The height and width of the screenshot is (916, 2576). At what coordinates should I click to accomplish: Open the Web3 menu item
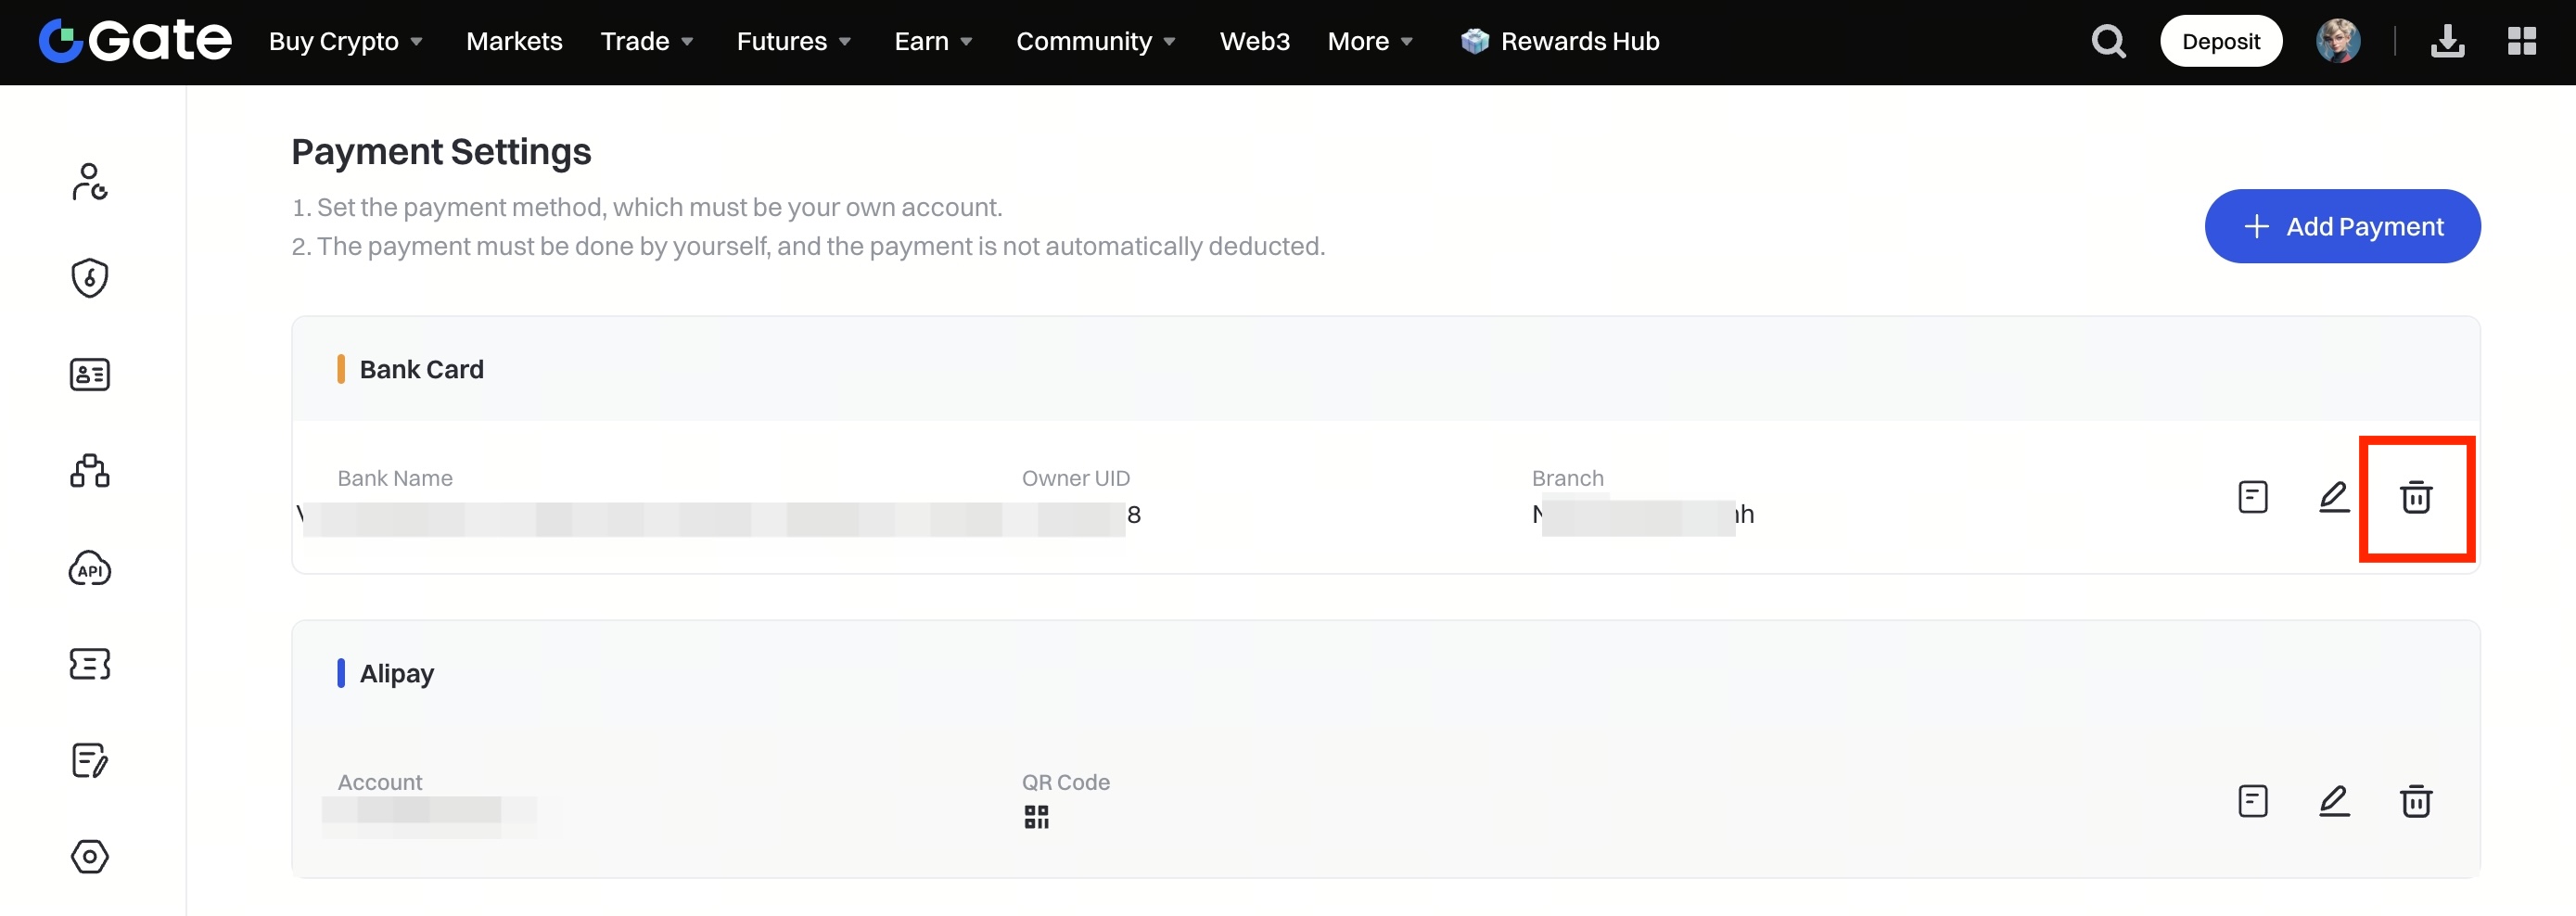pos(1254,41)
